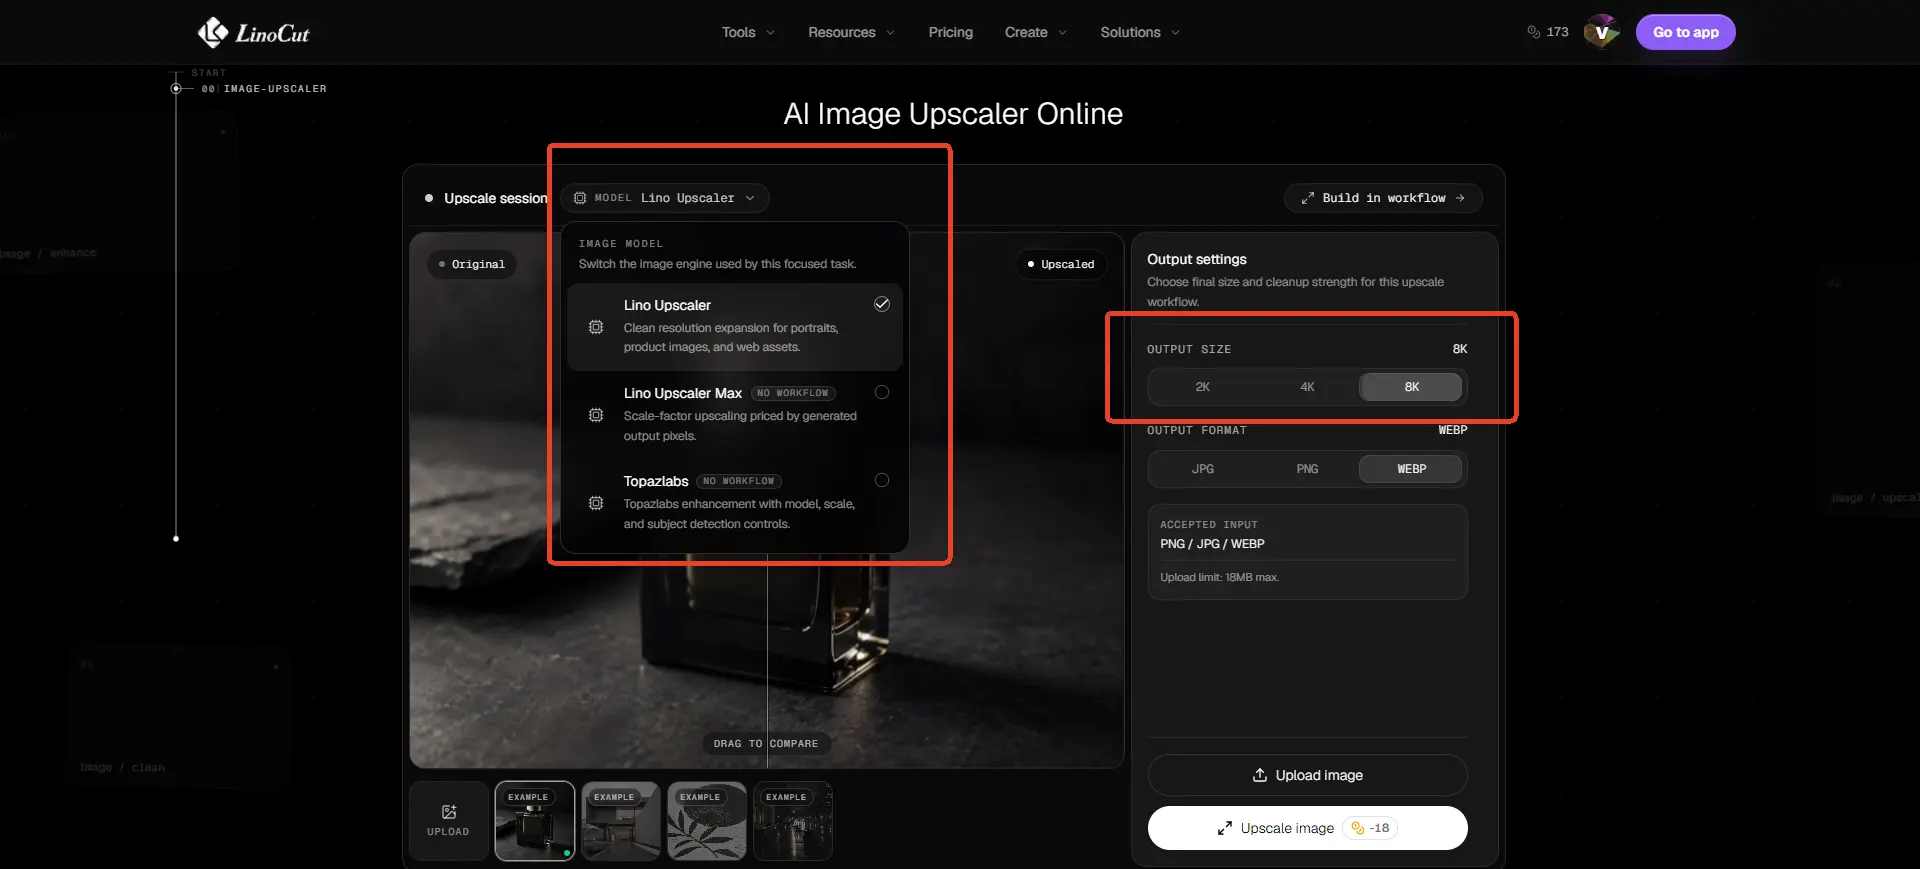Click the Lino Upscaler Max option title
This screenshot has height=869, width=1920.
click(x=683, y=393)
